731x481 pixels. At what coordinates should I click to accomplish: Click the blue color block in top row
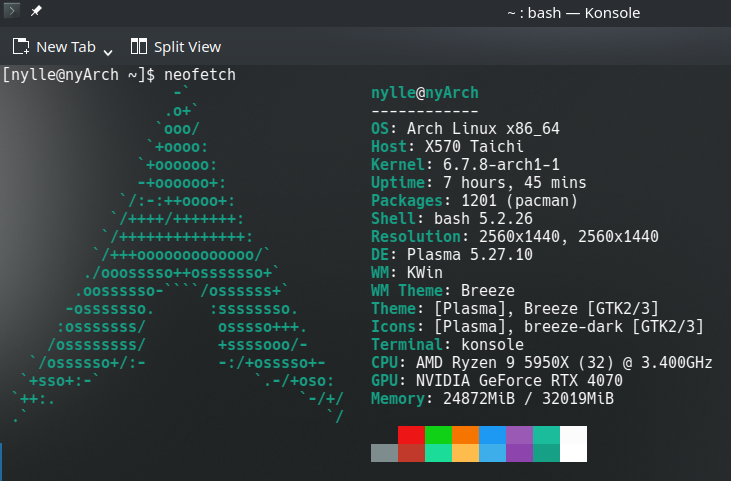pyautogui.click(x=492, y=435)
